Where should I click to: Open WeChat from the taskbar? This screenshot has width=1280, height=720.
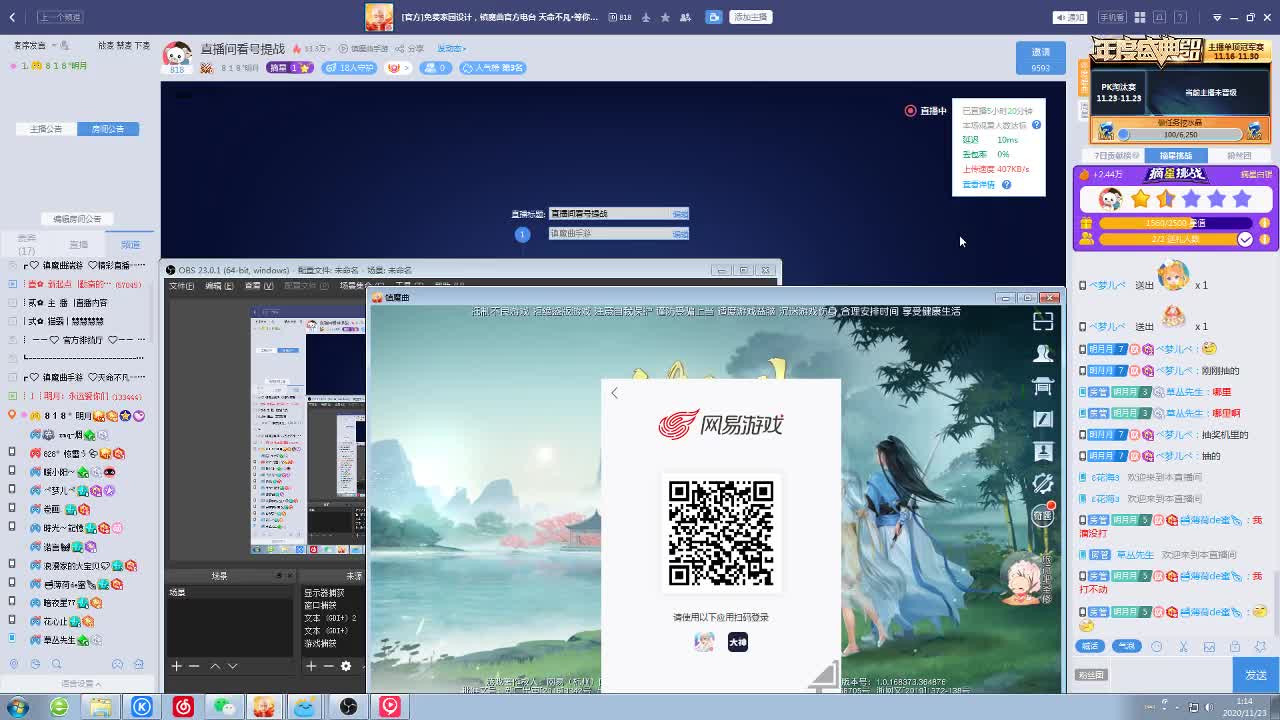point(223,707)
